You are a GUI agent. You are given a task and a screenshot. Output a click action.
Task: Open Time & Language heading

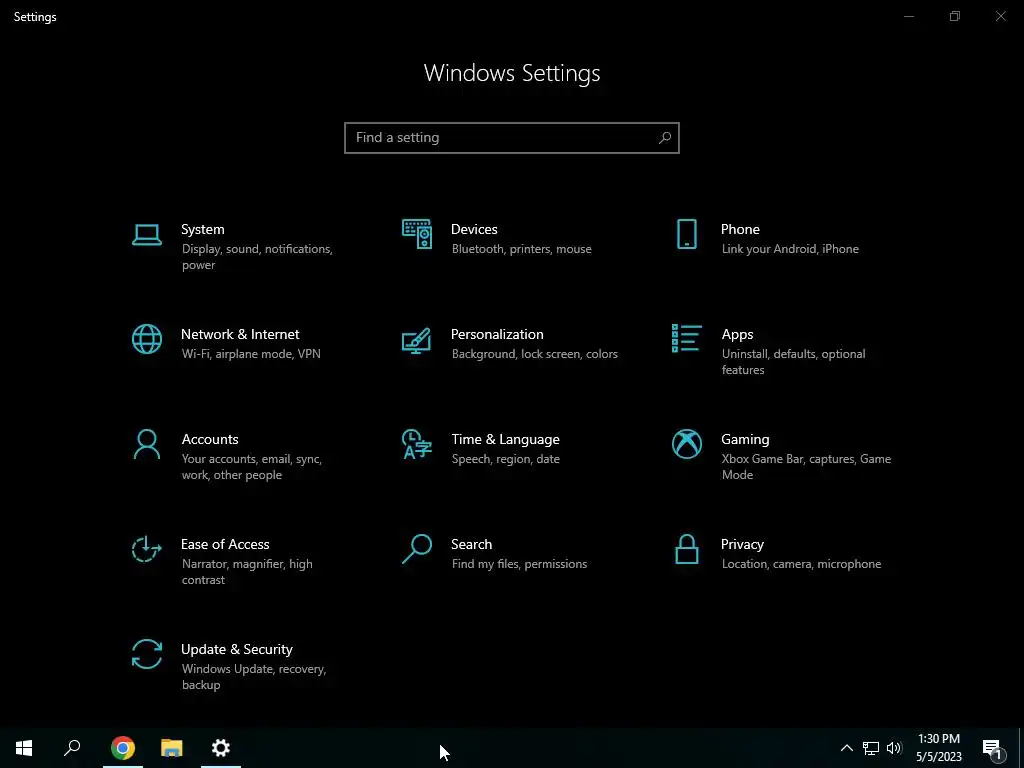tap(505, 440)
